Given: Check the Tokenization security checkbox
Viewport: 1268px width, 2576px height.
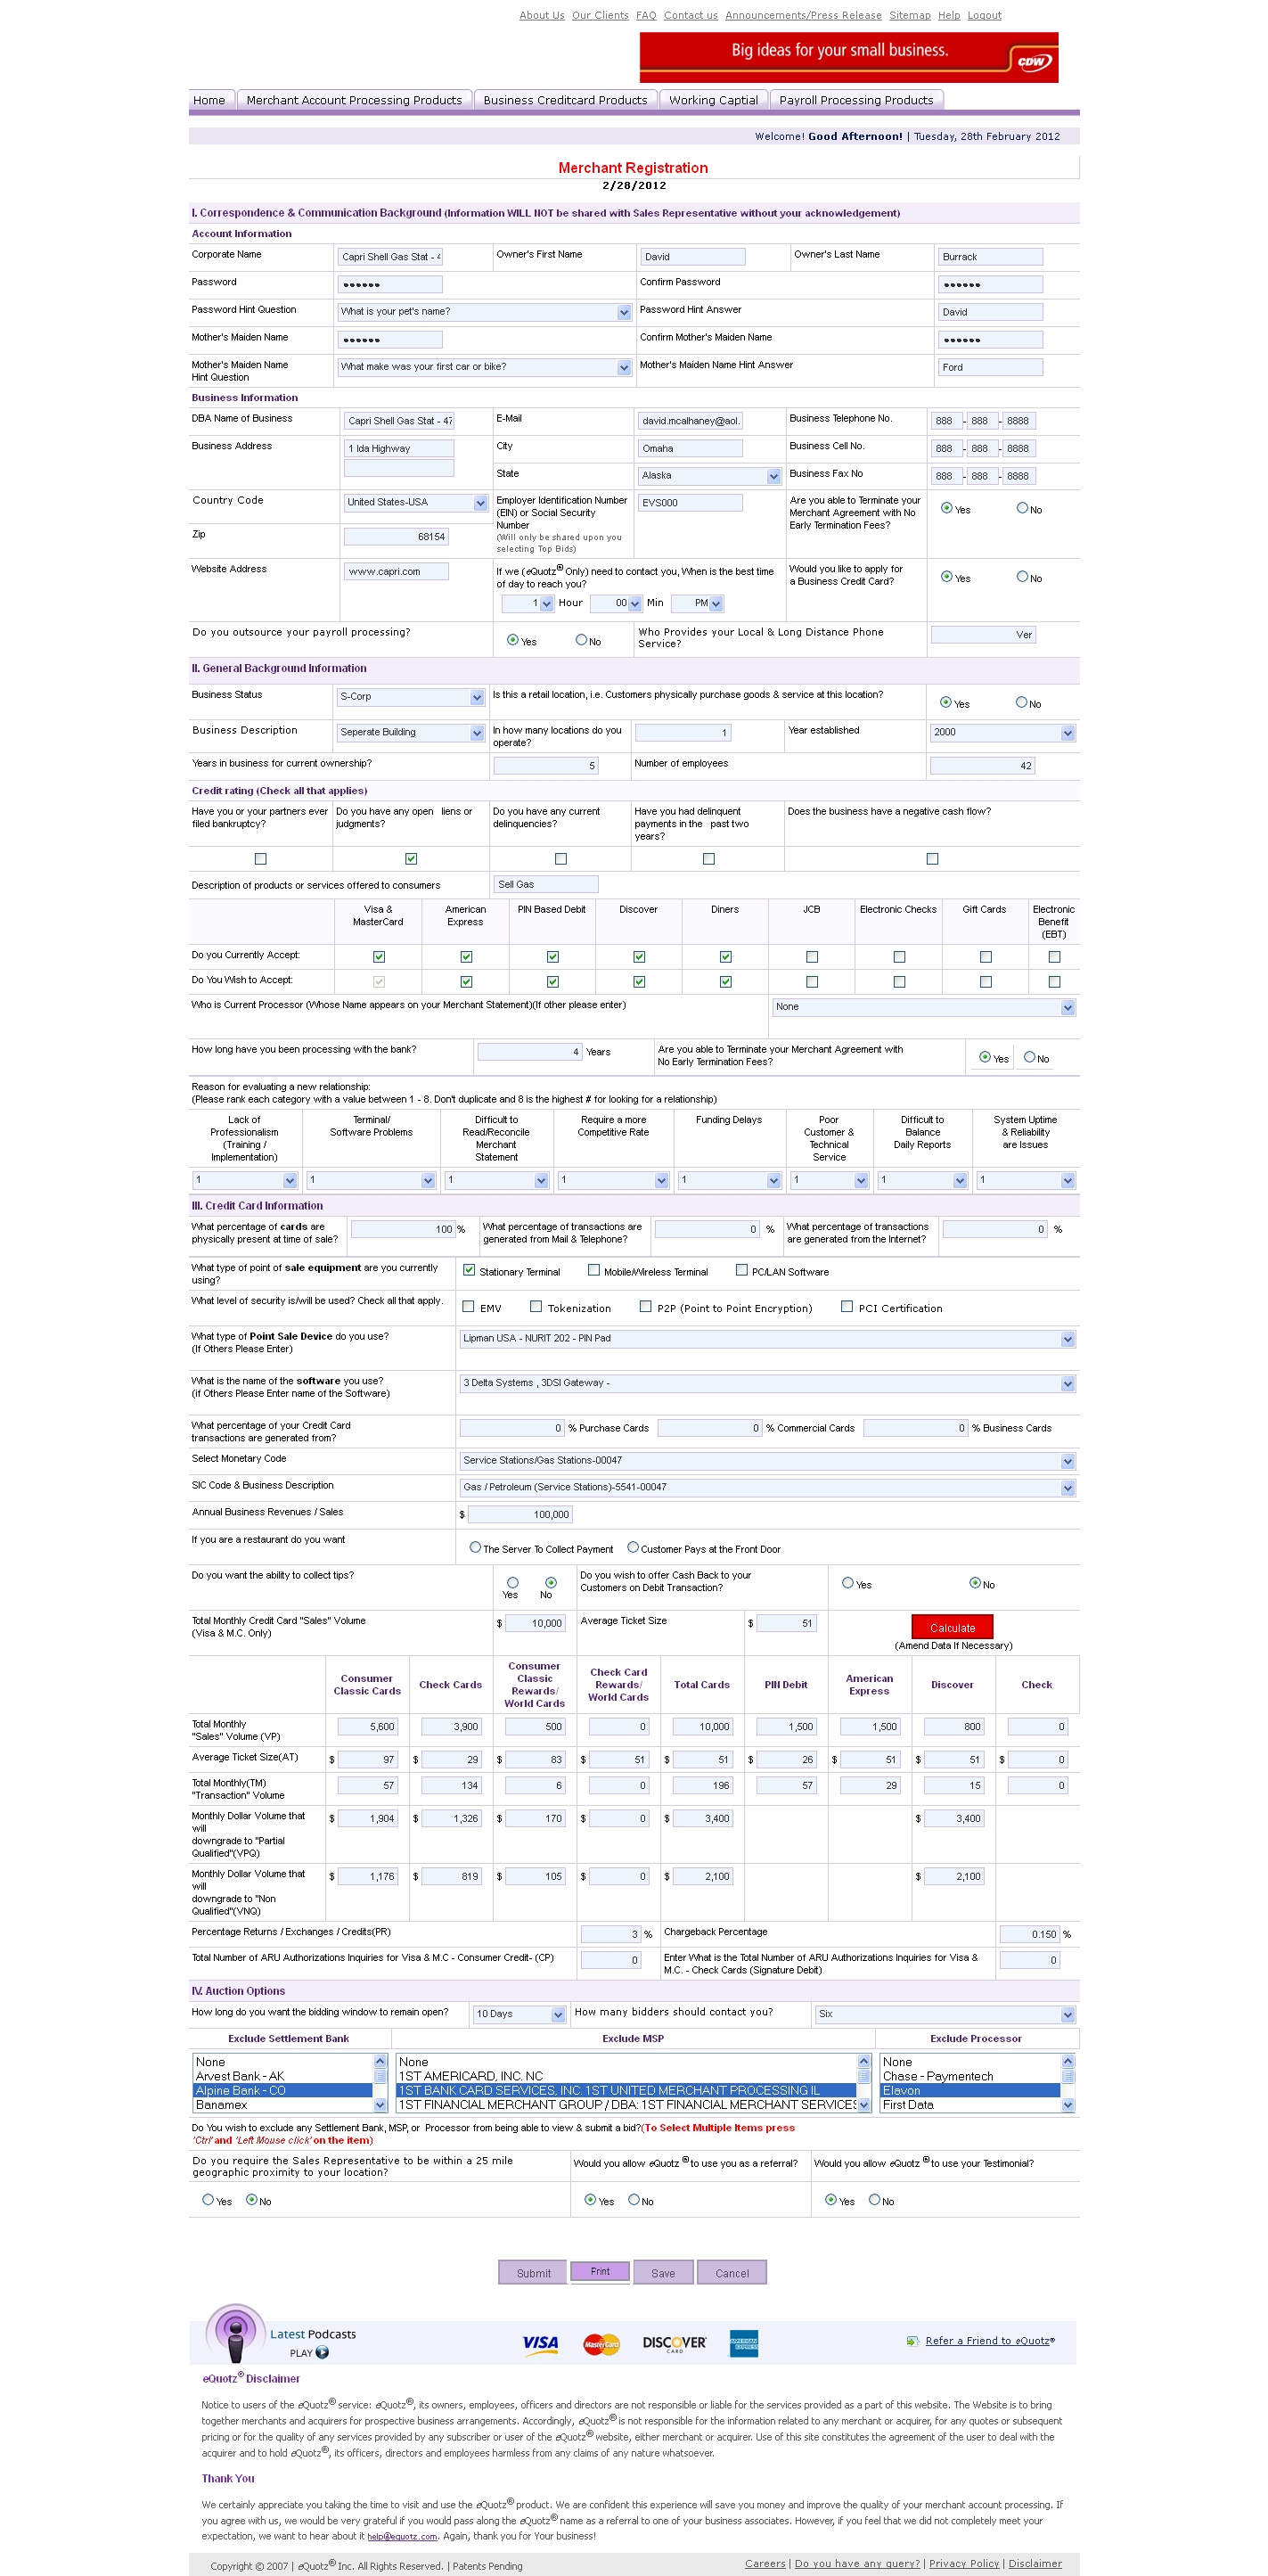Looking at the screenshot, I should tap(536, 1306).
